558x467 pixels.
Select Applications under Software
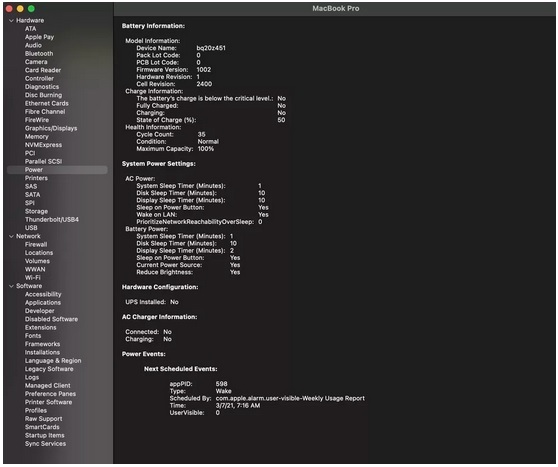pos(43,303)
